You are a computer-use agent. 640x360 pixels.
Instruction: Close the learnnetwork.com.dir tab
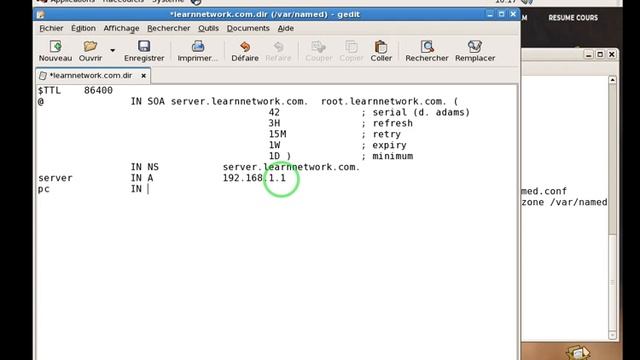[144, 76]
